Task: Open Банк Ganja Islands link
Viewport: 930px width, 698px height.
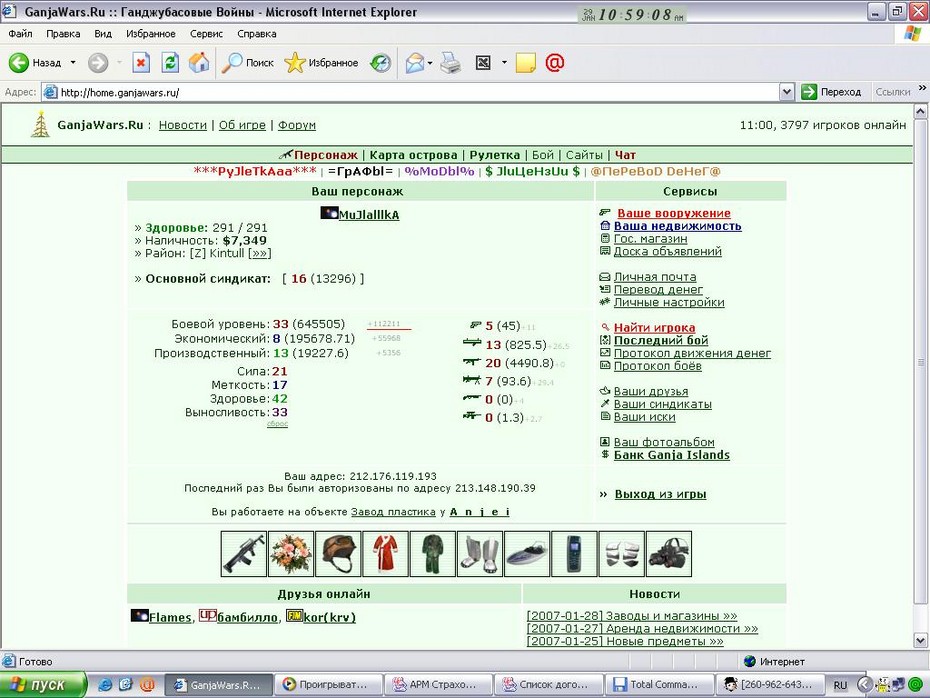Action: 671,455
